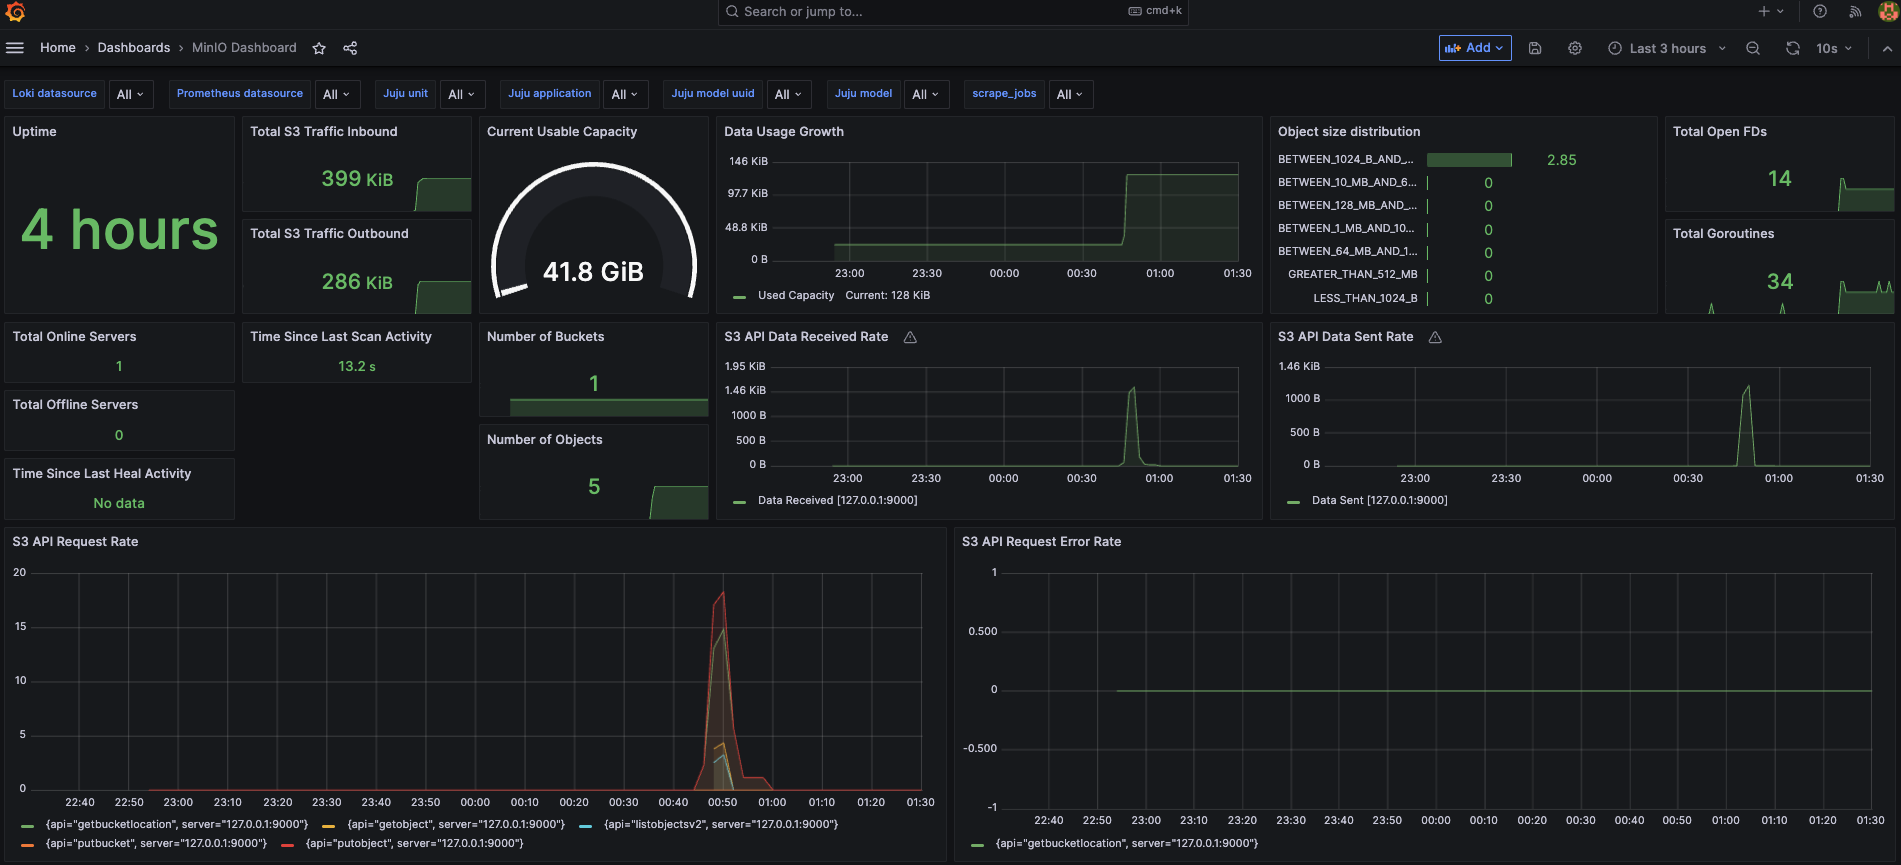Expand the Juju model All dropdown

coord(926,94)
